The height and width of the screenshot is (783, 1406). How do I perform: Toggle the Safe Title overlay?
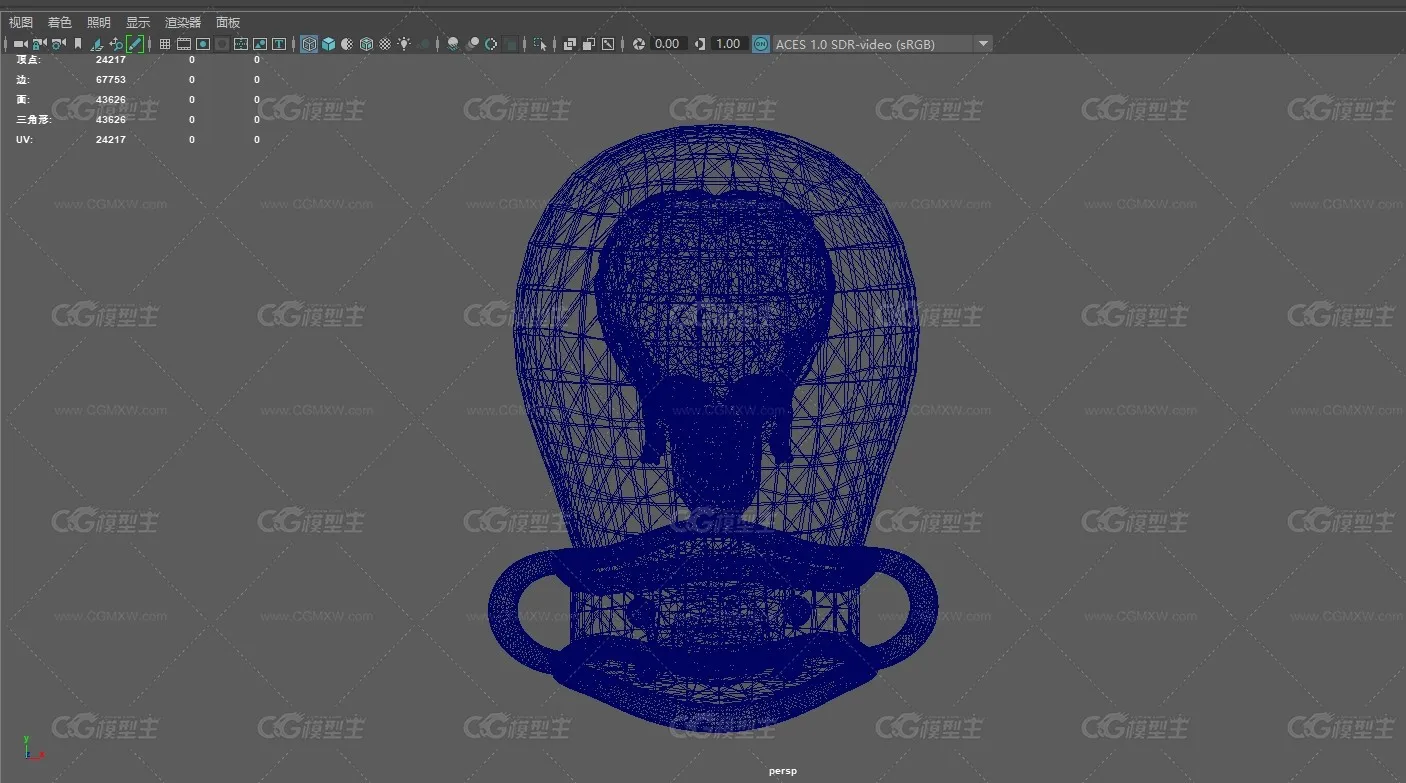(279, 44)
